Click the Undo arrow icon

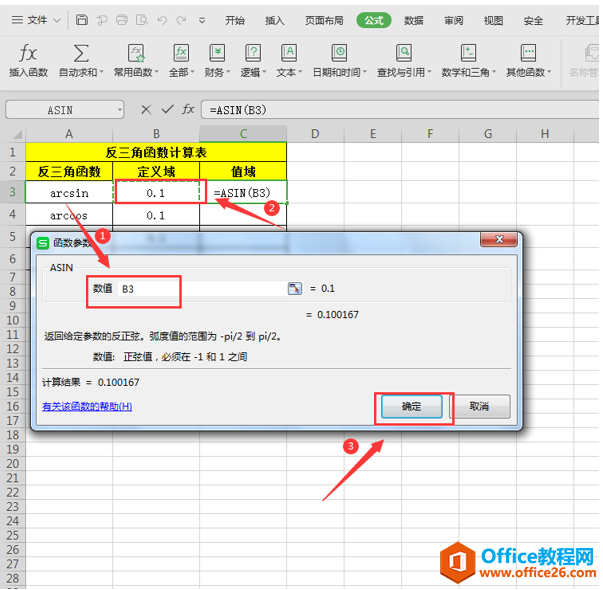(x=162, y=20)
